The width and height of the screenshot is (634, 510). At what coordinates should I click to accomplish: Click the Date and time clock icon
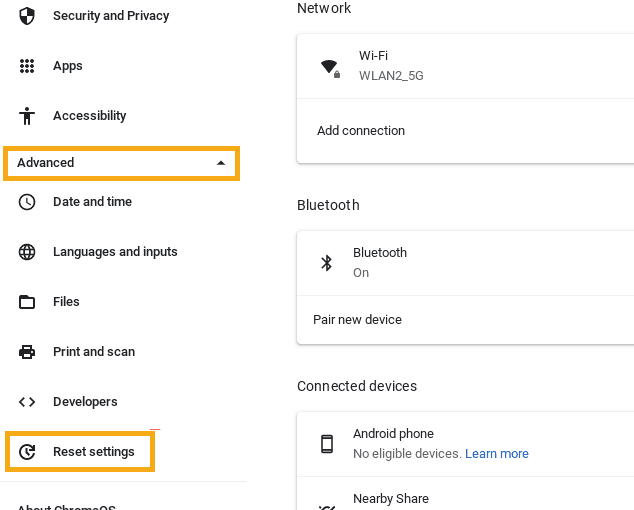(27, 202)
